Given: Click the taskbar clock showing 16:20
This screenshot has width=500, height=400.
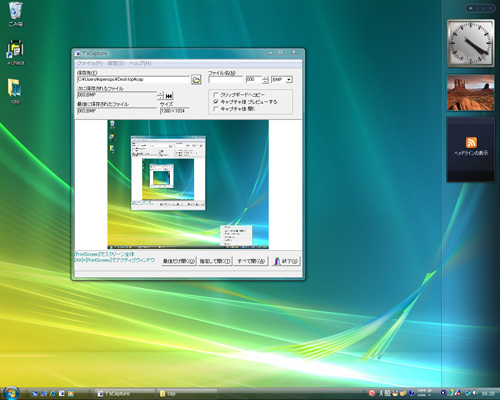Looking at the screenshot, I should click(488, 394).
